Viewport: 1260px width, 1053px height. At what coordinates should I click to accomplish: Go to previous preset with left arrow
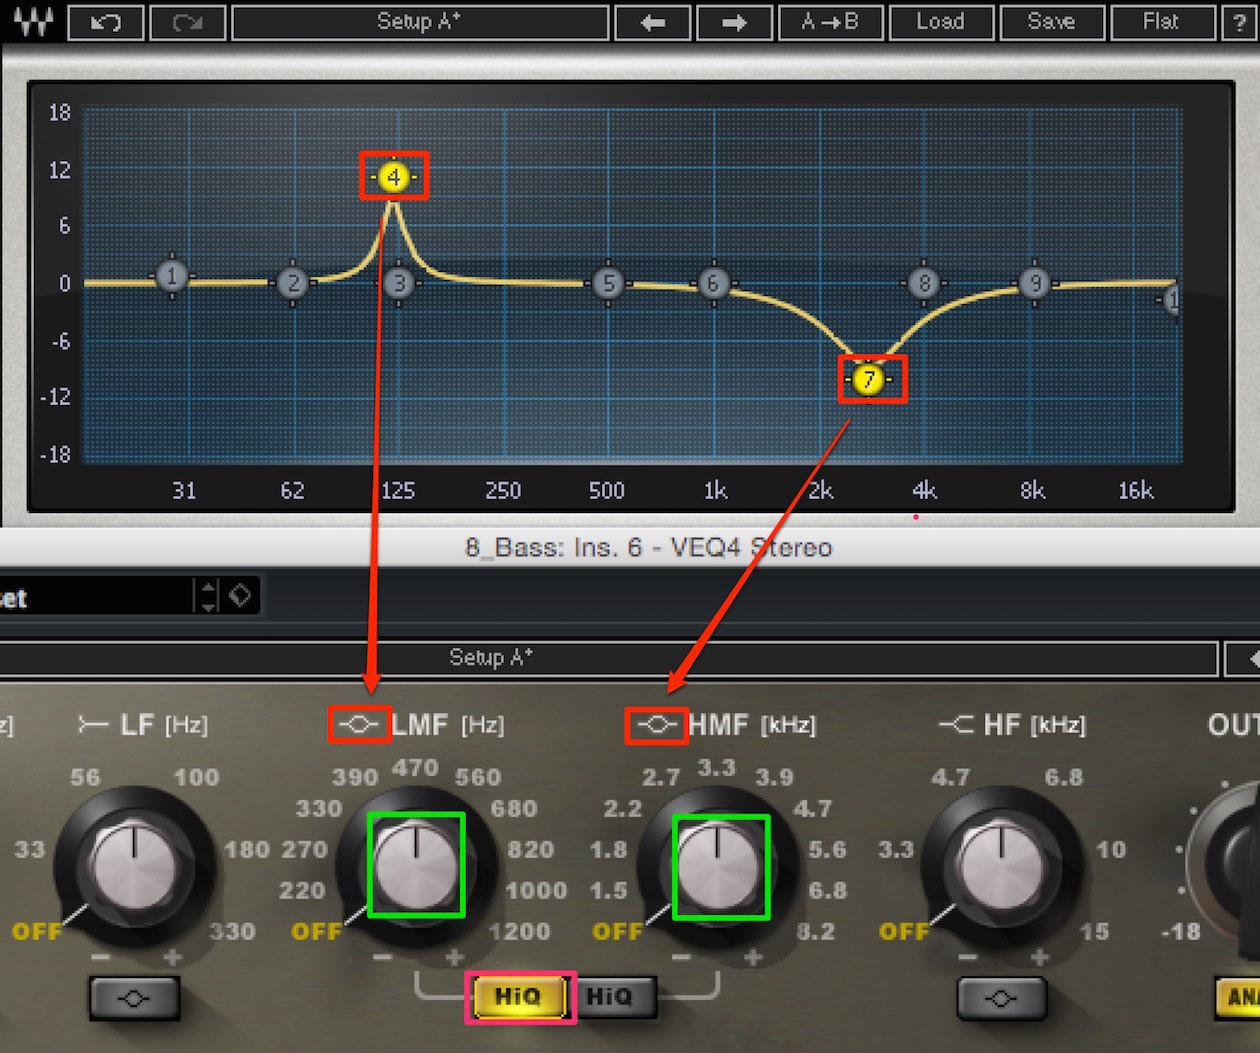pos(653,22)
